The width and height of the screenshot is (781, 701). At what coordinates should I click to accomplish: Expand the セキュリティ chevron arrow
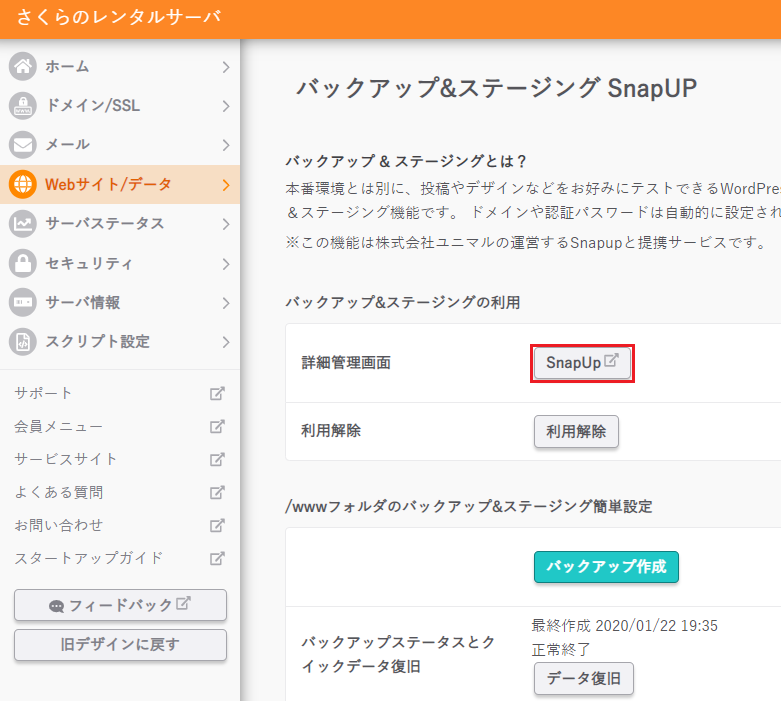pyautogui.click(x=226, y=264)
